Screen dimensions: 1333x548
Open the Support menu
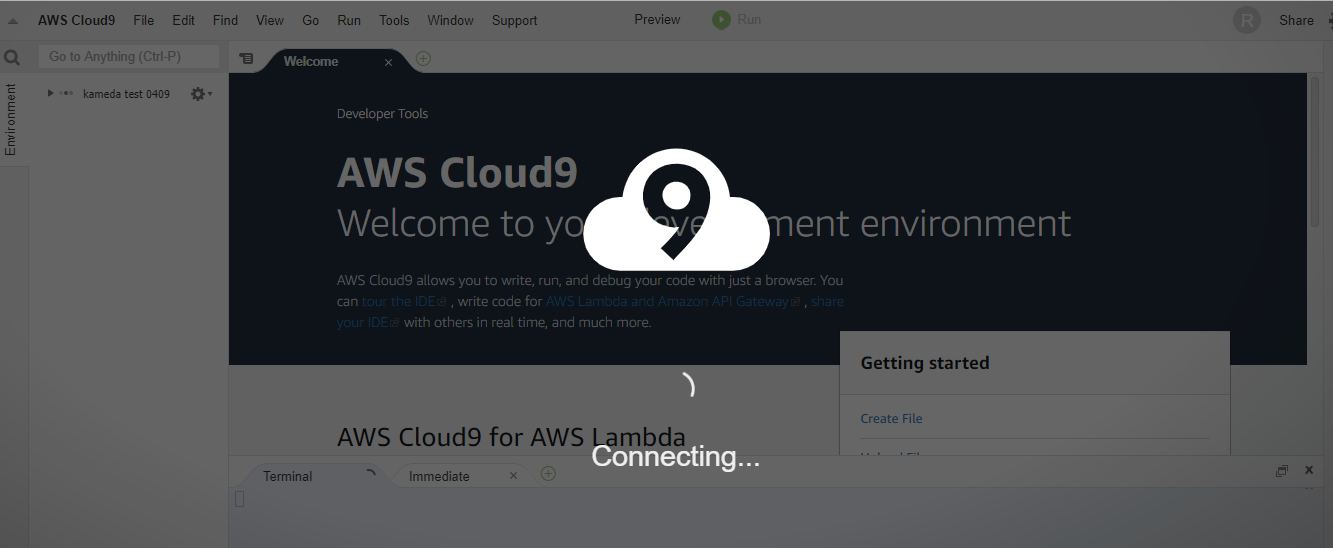tap(514, 20)
